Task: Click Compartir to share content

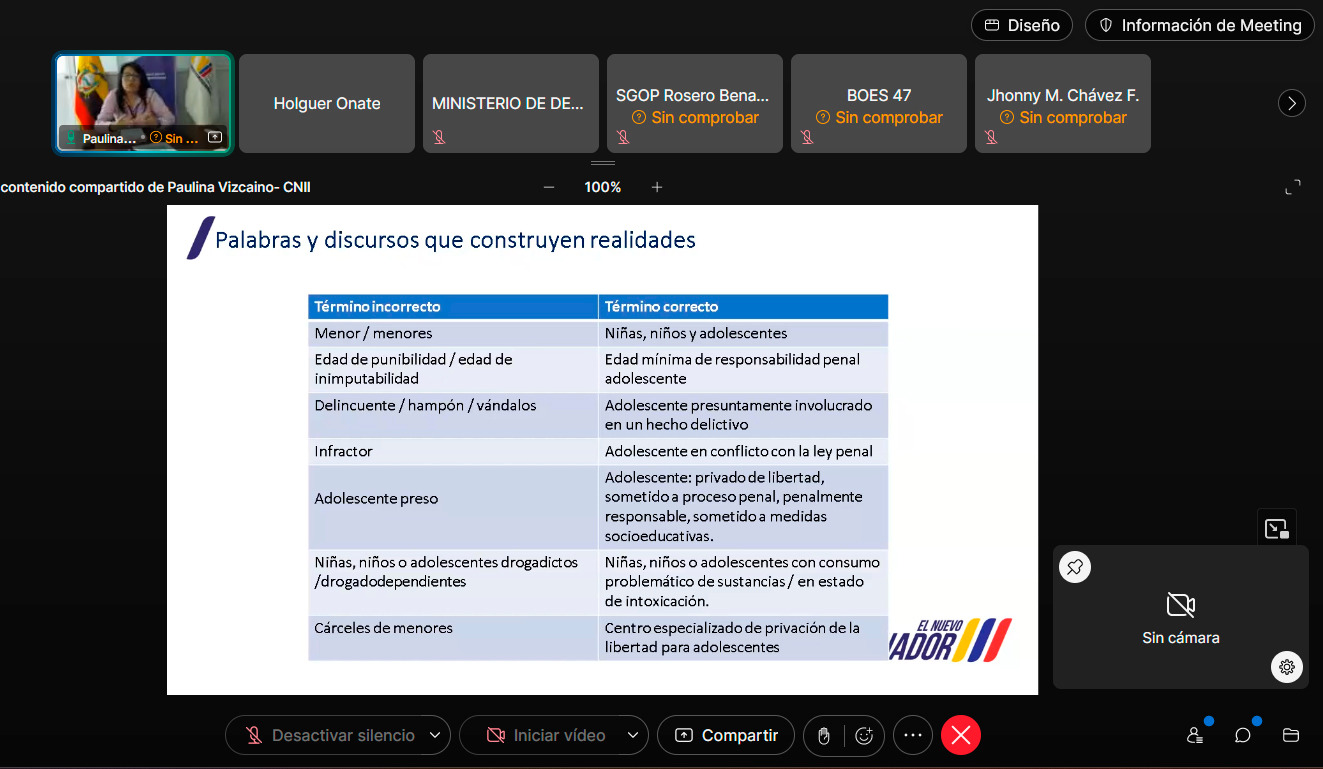Action: click(726, 735)
